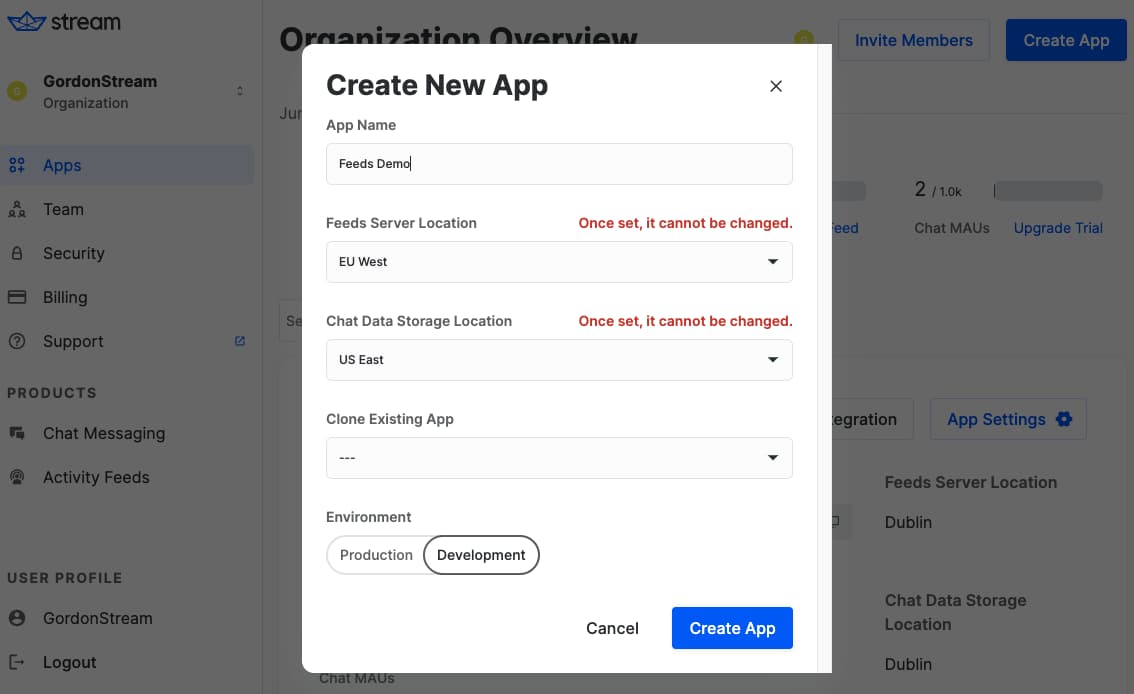Click the user profile avatar icon
The width and height of the screenshot is (1134, 694).
(x=17, y=618)
